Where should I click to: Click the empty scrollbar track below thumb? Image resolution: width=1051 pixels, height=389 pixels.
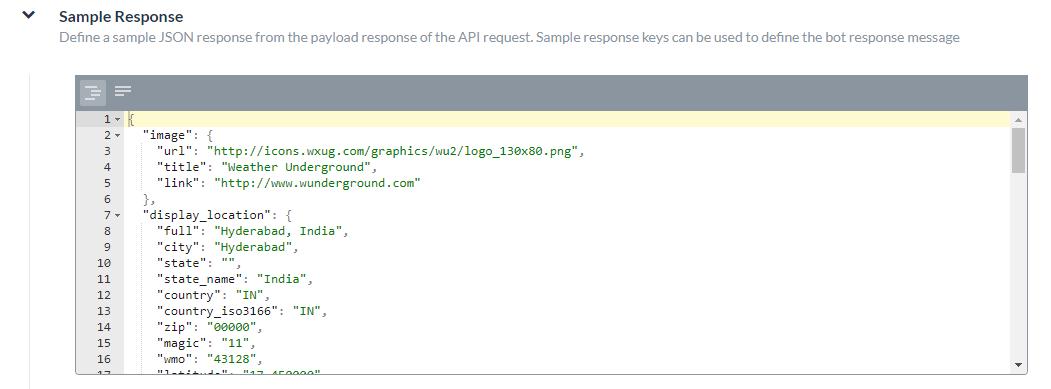1019,268
